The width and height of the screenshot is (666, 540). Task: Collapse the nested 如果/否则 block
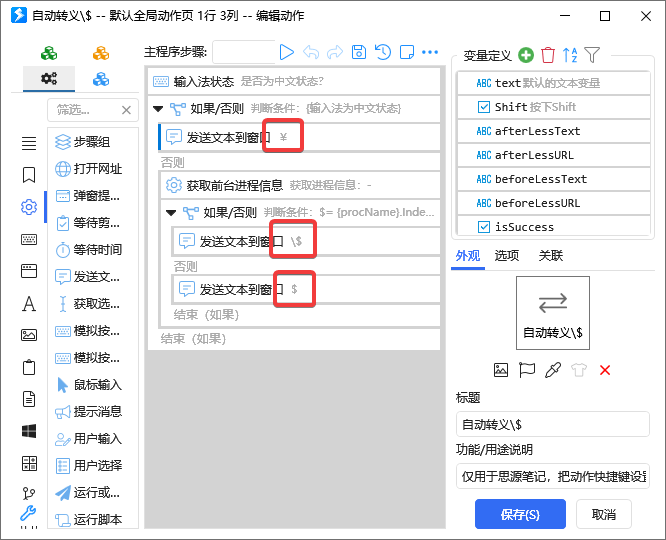(171, 212)
